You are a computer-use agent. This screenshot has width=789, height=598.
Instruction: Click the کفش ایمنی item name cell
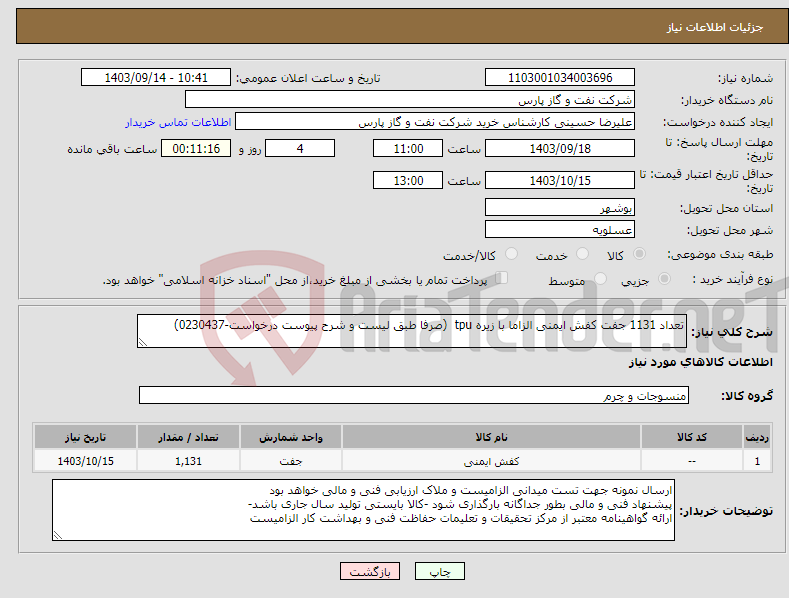click(x=491, y=461)
